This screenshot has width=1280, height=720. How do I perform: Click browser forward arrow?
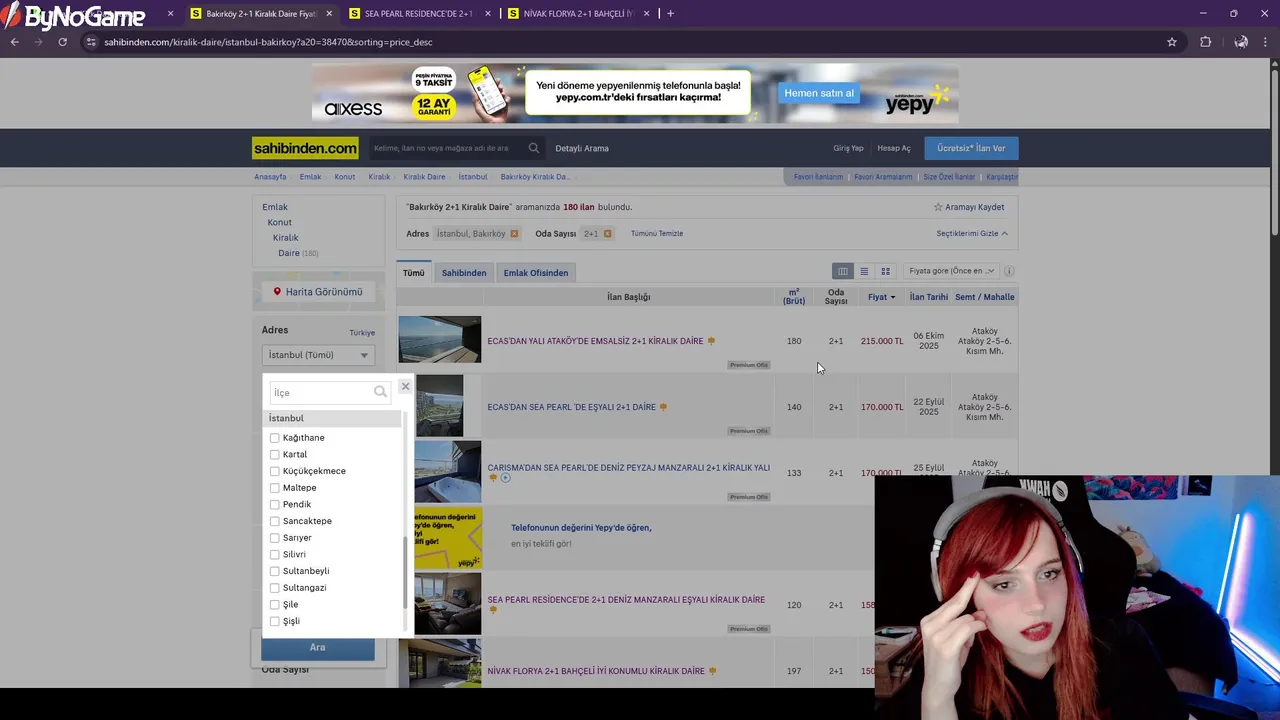point(38,42)
